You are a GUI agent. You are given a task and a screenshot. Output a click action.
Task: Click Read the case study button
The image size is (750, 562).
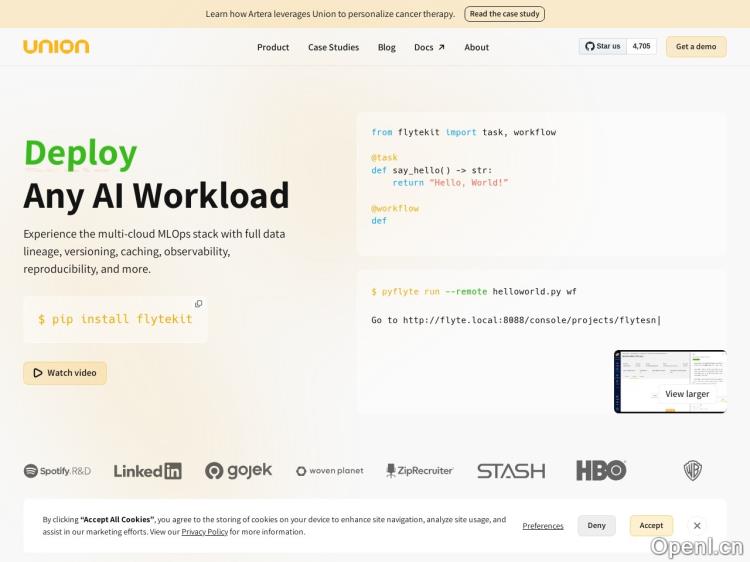tap(504, 14)
